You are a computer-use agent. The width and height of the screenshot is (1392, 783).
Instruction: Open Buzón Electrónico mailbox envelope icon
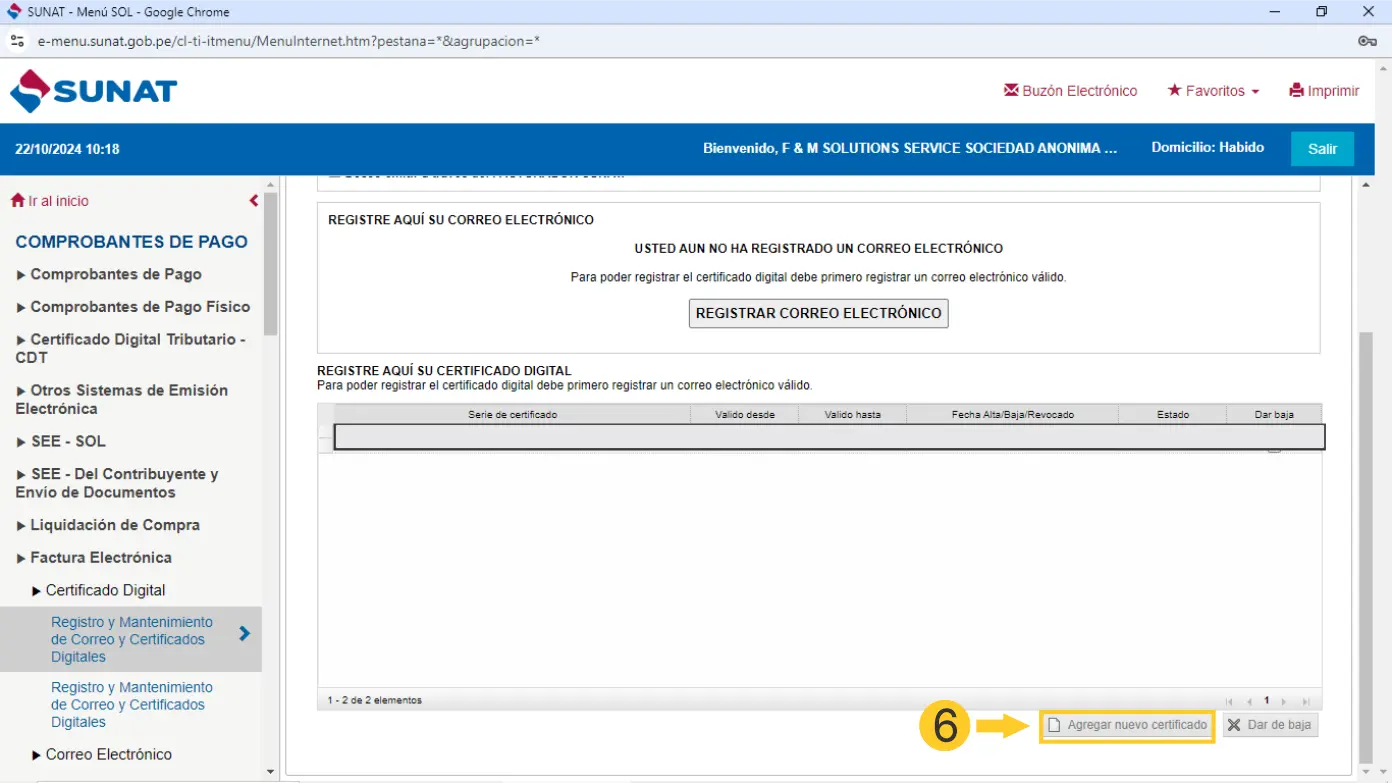1010,90
